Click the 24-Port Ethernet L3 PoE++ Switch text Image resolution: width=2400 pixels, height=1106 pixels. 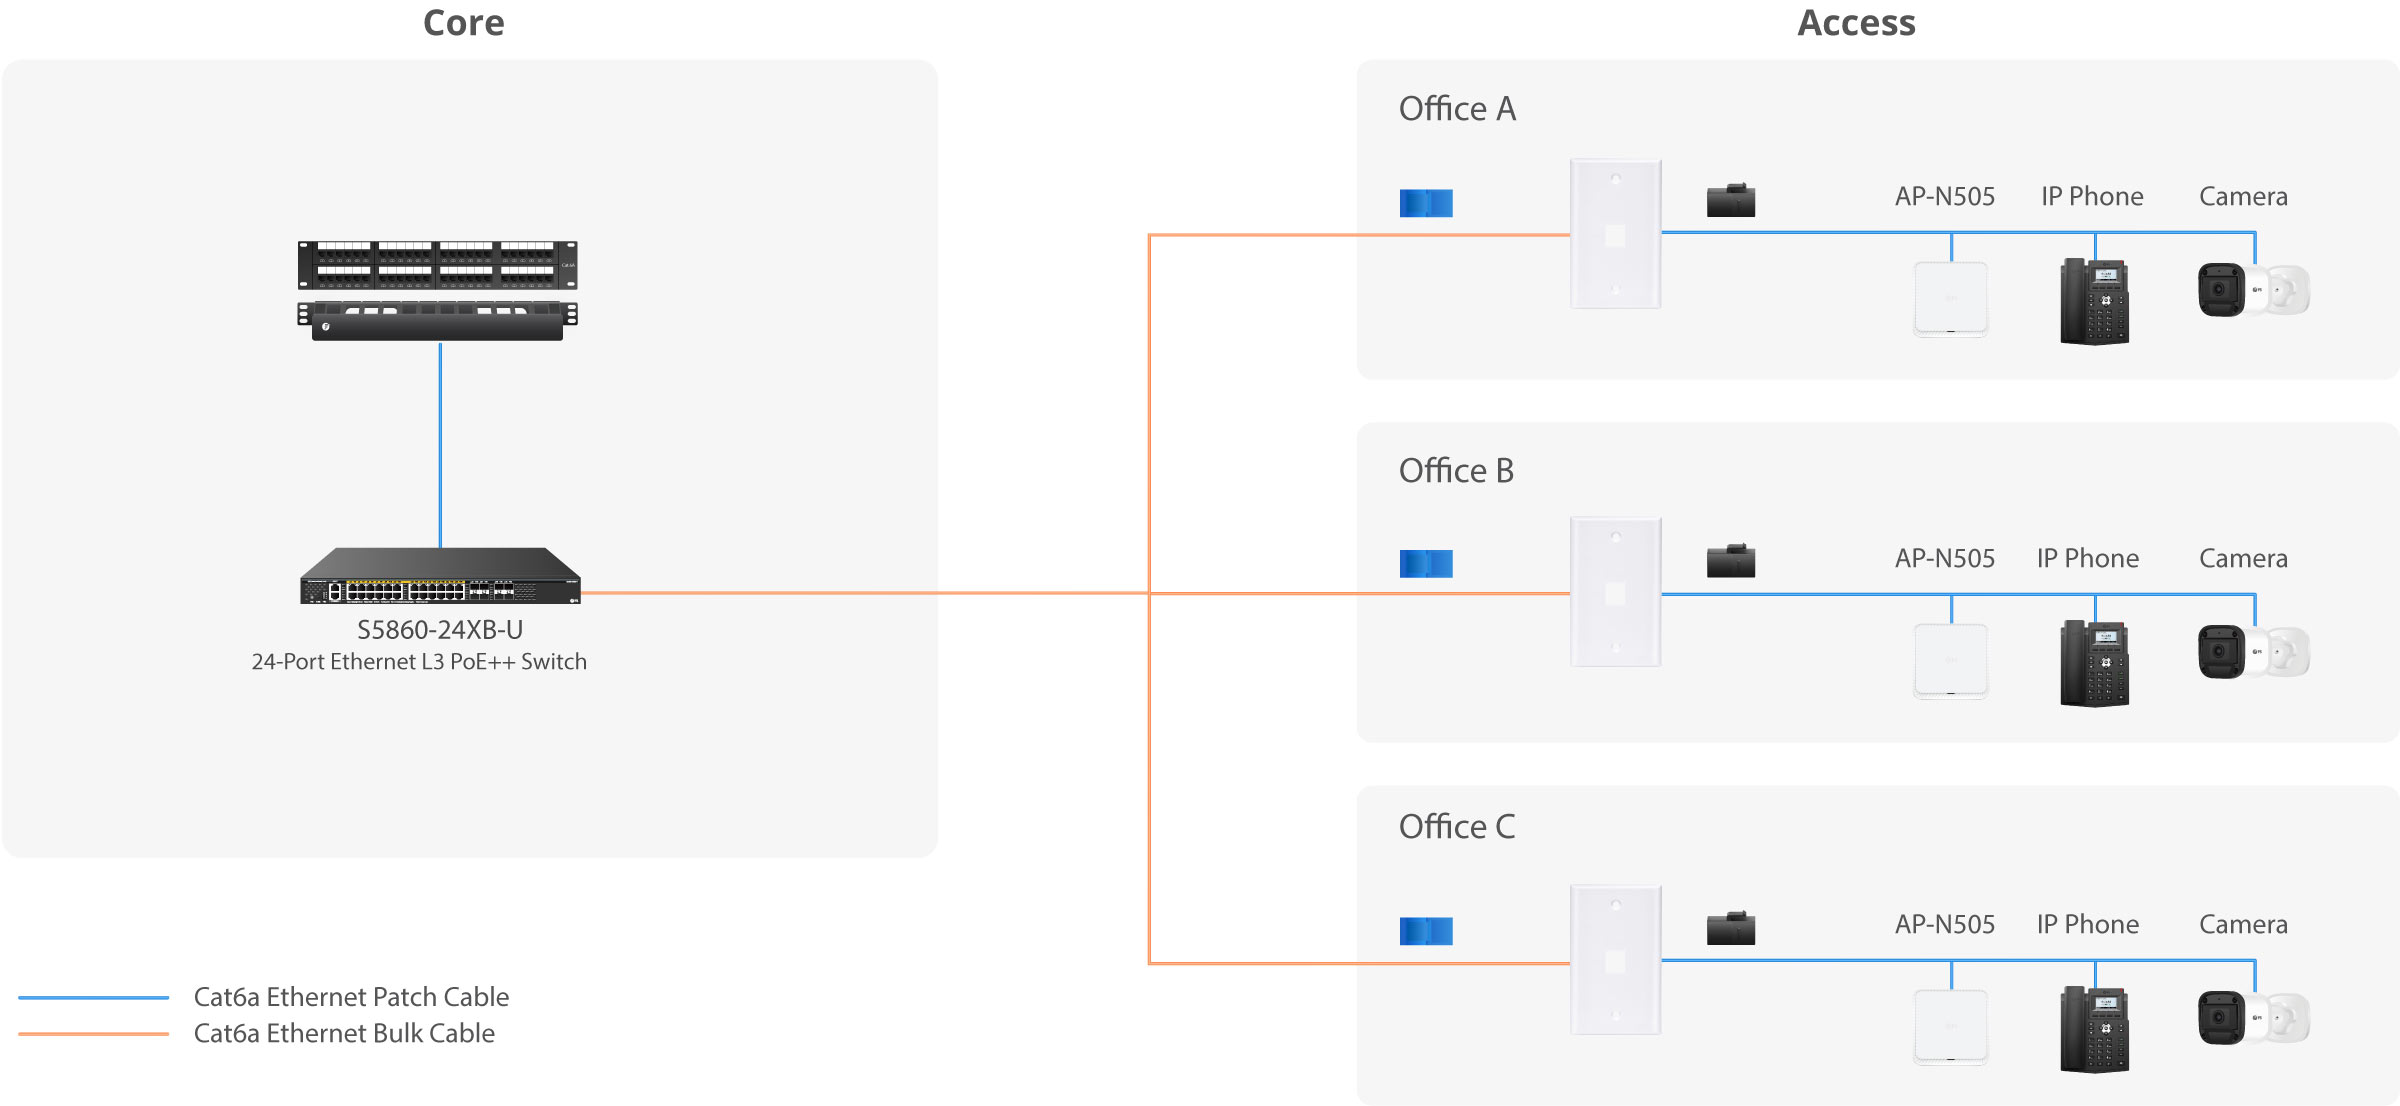click(419, 662)
